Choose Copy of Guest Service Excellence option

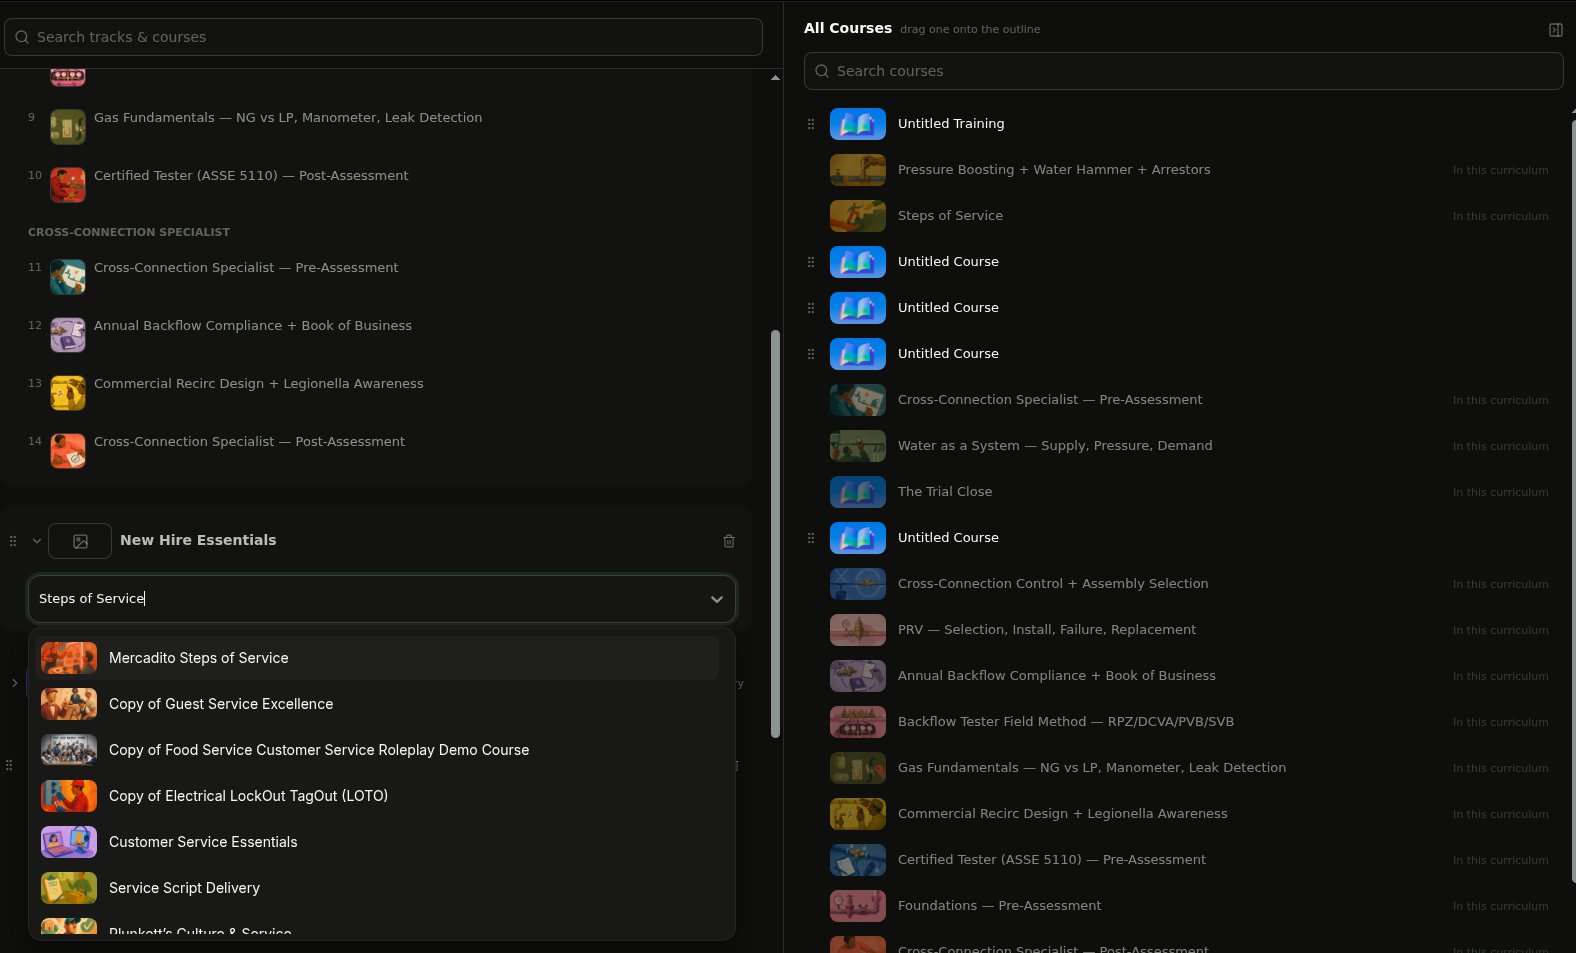coord(378,704)
